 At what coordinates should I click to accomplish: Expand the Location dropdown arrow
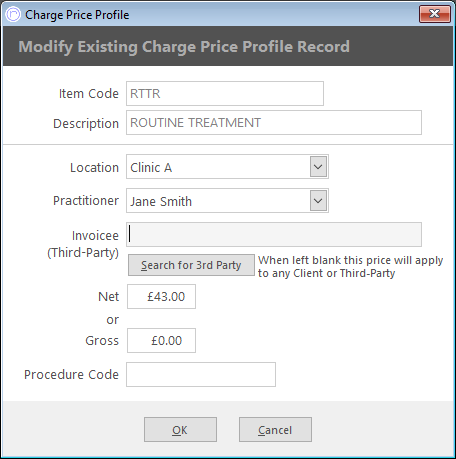(318, 166)
